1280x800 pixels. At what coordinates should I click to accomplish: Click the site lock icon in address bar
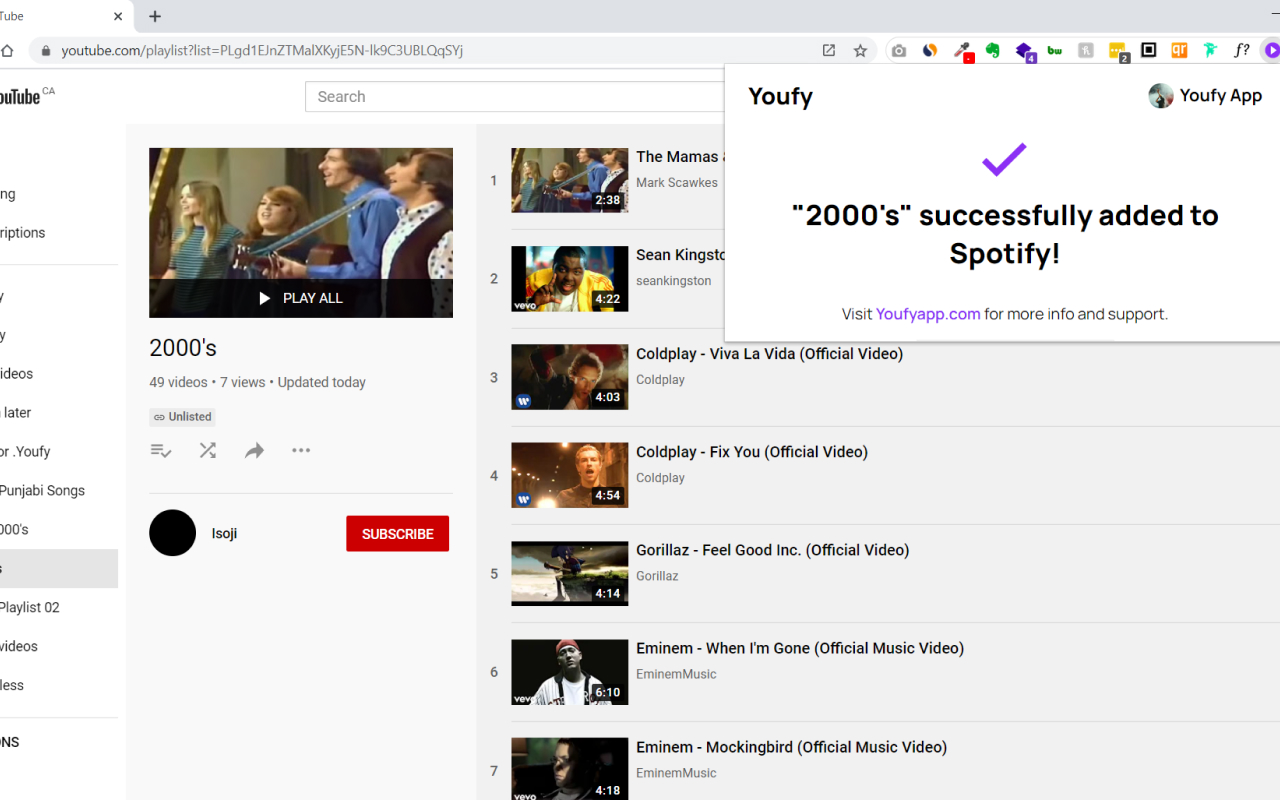(x=45, y=51)
